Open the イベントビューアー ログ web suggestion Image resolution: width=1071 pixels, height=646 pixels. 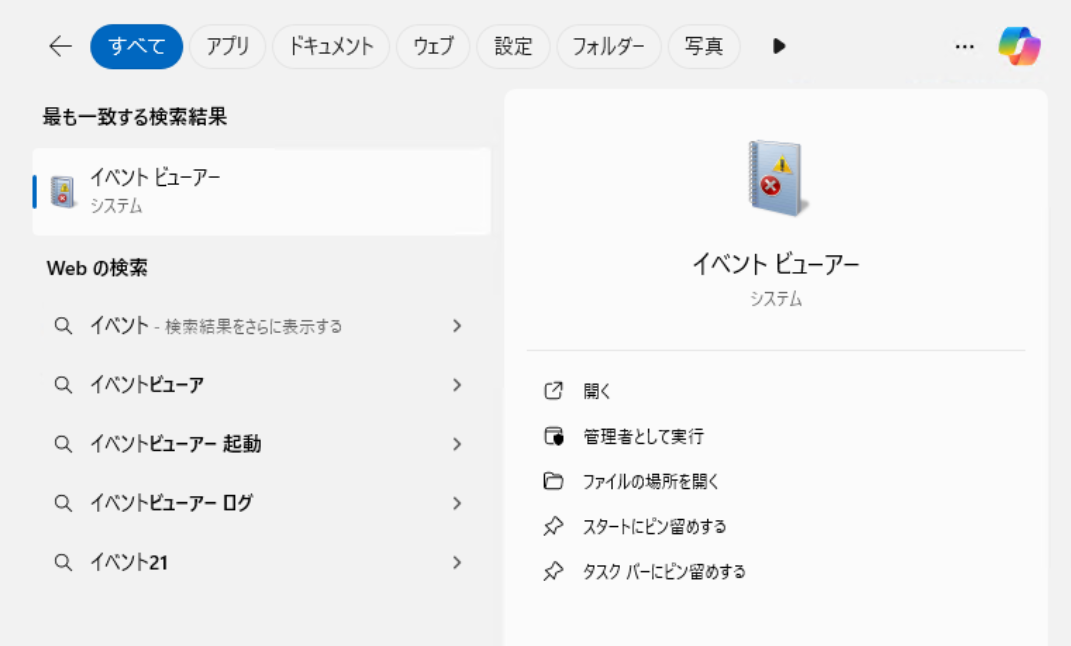(170, 503)
